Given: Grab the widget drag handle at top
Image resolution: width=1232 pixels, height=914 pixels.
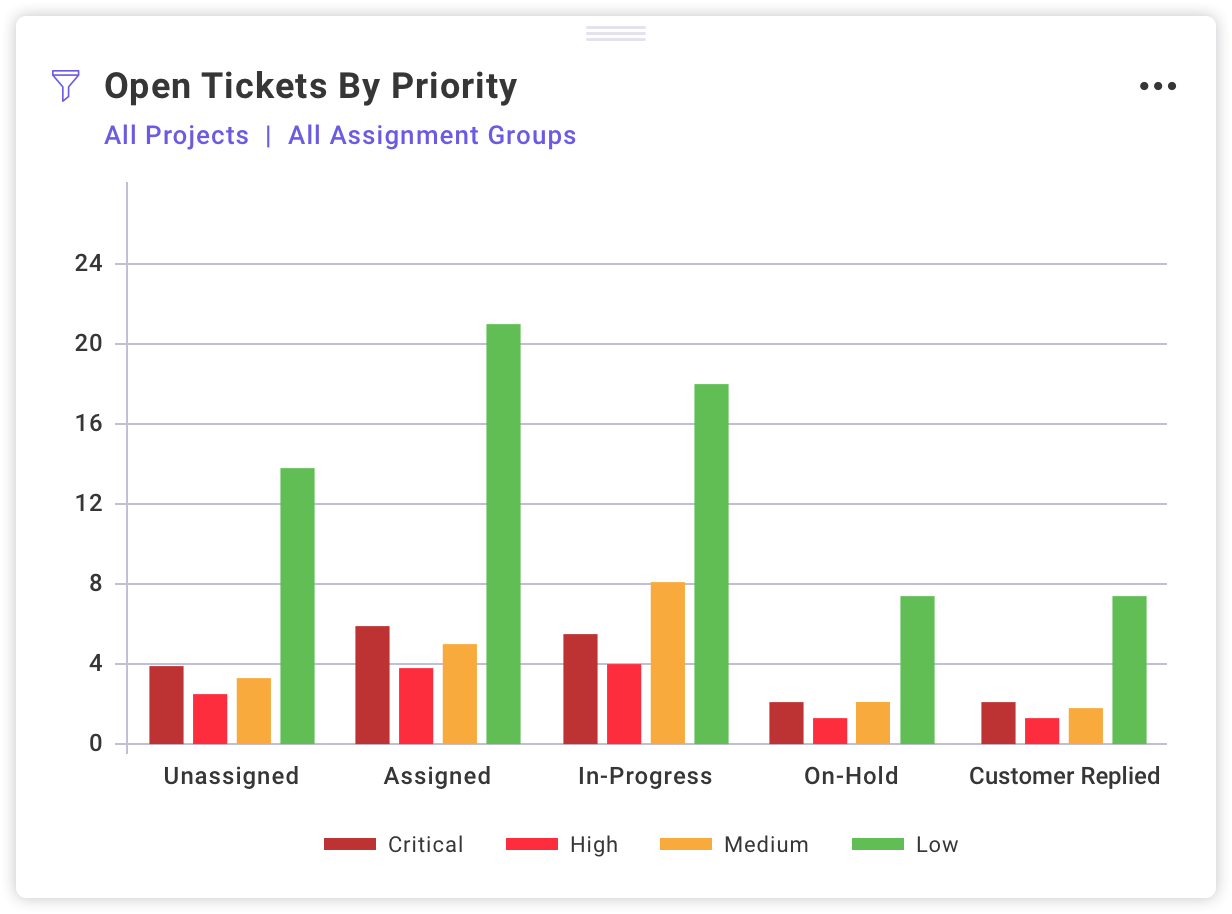Looking at the screenshot, I should coord(616,34).
